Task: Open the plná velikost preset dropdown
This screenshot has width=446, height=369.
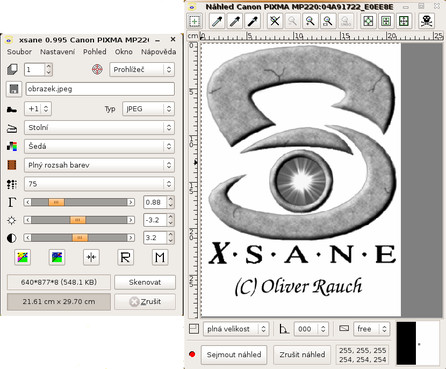Action: tap(236, 329)
